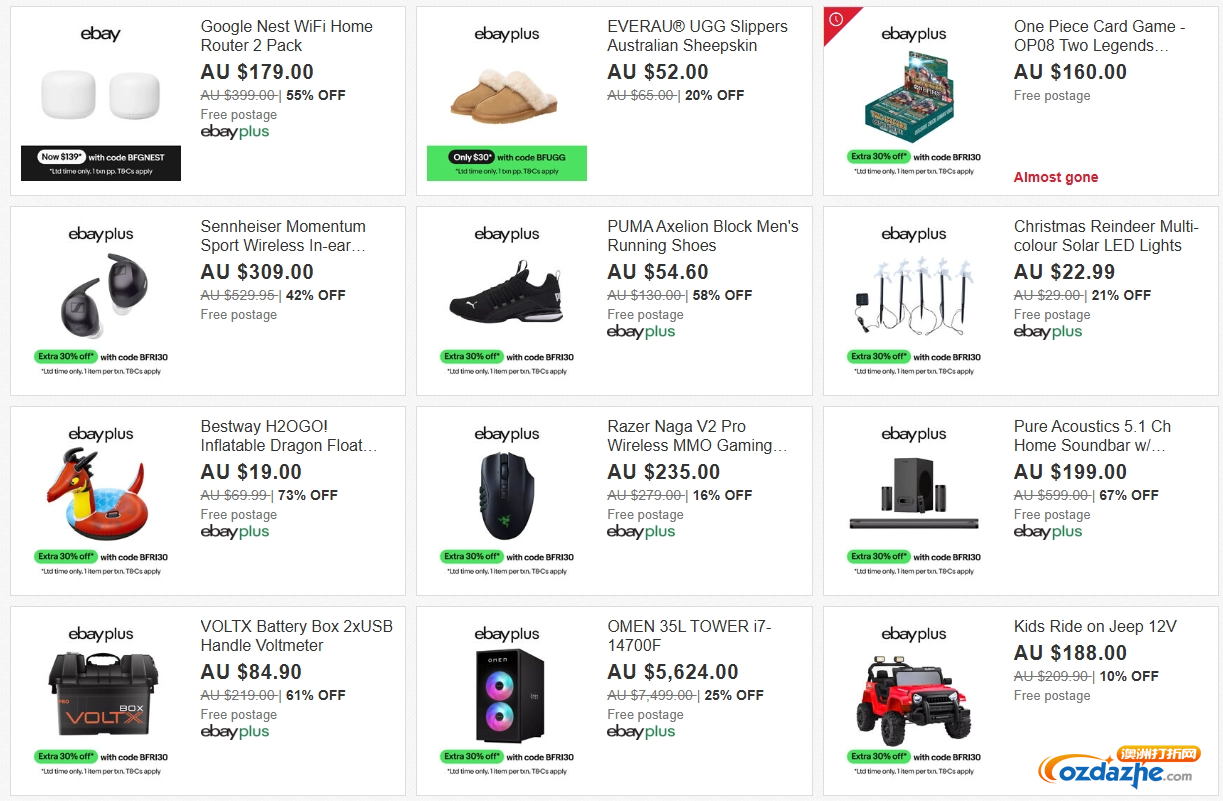Select the Sennheiser earbuds product image
This screenshot has width=1223, height=801.
tap(100, 295)
